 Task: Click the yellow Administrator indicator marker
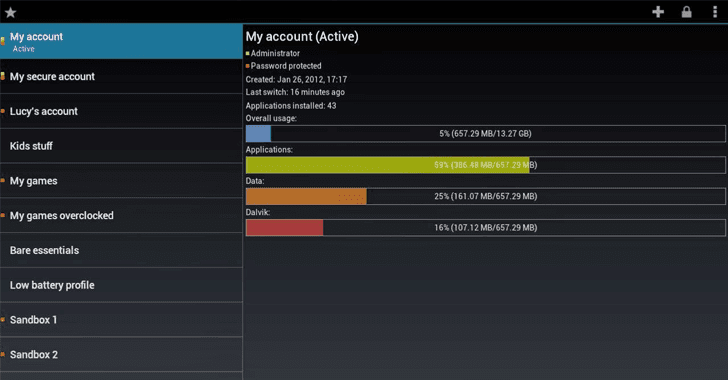tap(247, 53)
